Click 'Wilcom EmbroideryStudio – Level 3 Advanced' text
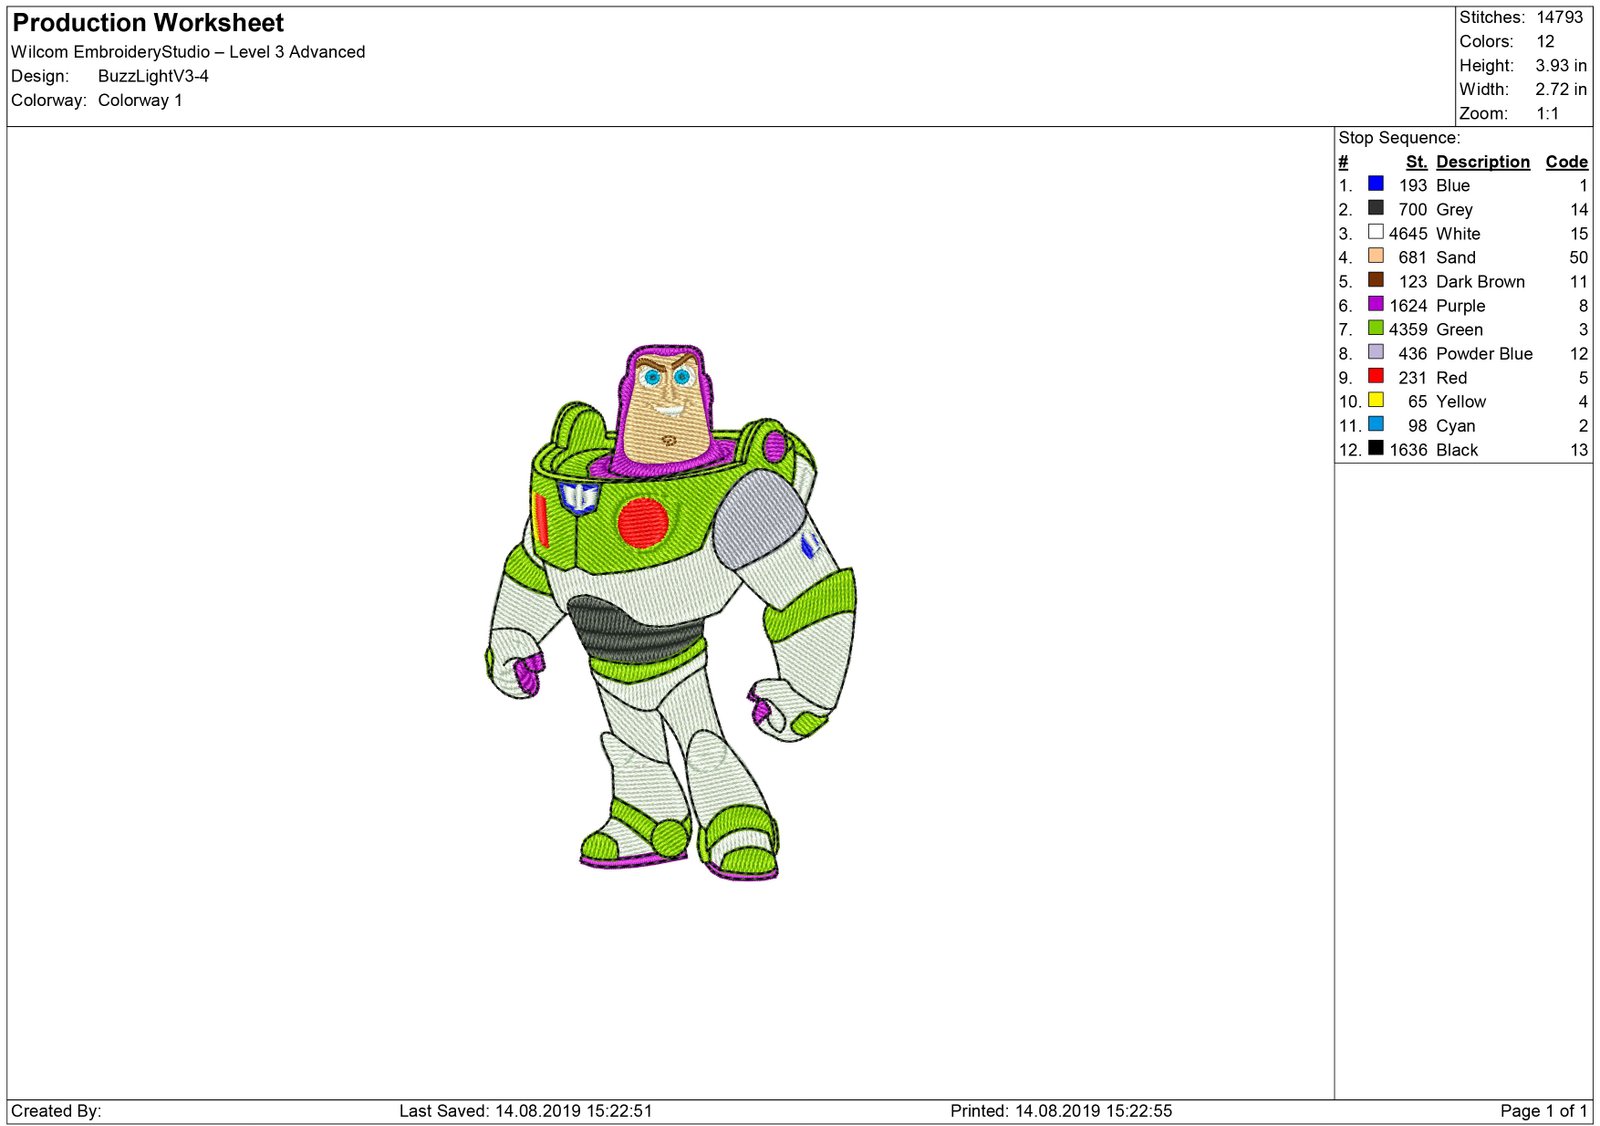This screenshot has width=1600, height=1126. coord(188,52)
